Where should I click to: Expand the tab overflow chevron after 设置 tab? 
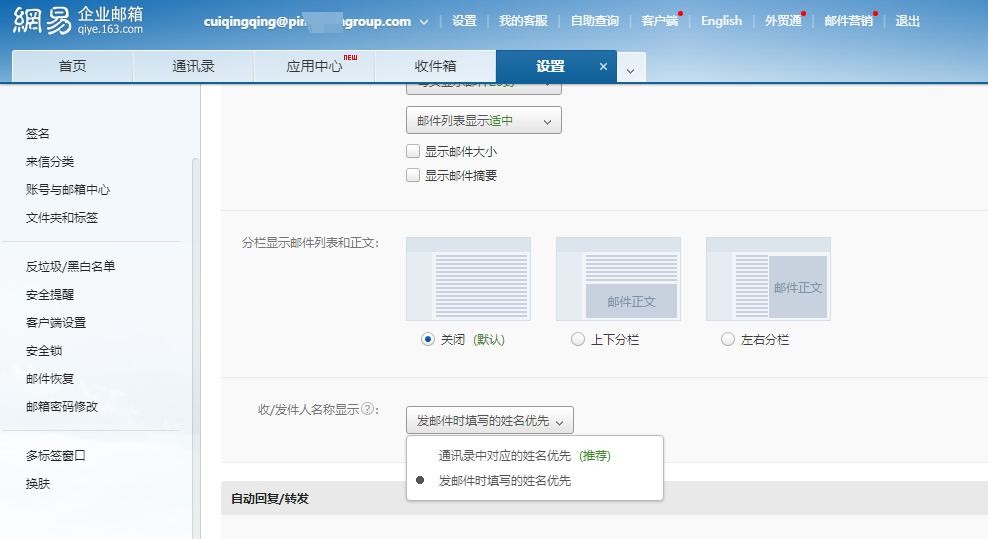point(630,69)
